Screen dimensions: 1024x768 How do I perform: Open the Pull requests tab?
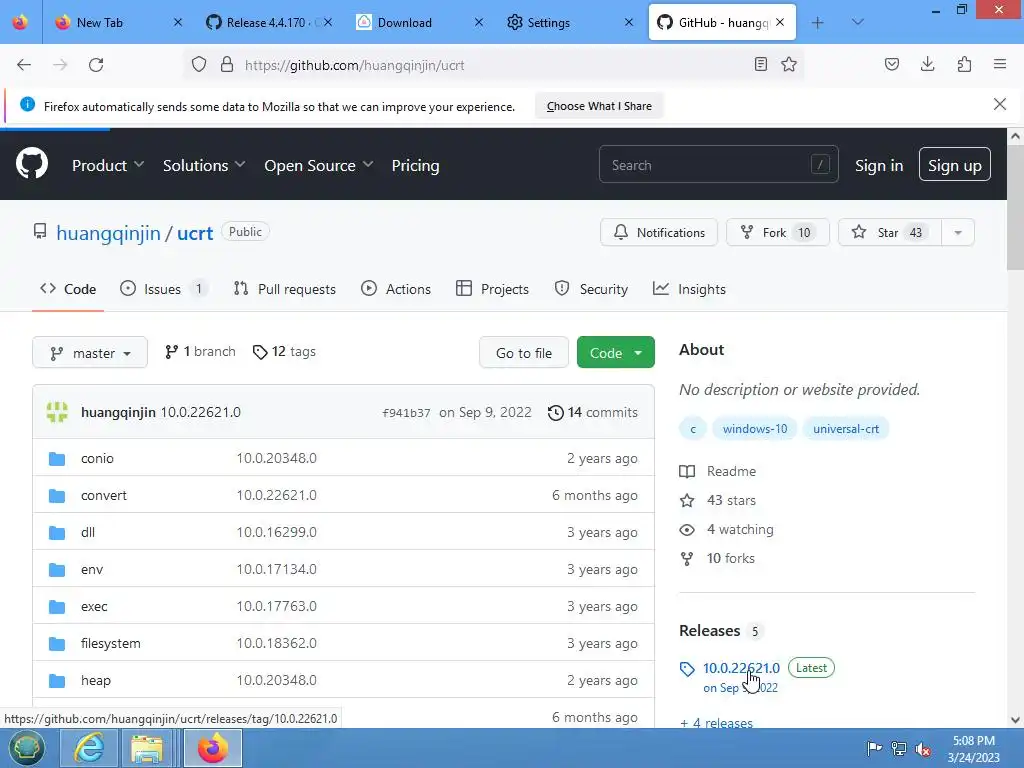tap(285, 289)
